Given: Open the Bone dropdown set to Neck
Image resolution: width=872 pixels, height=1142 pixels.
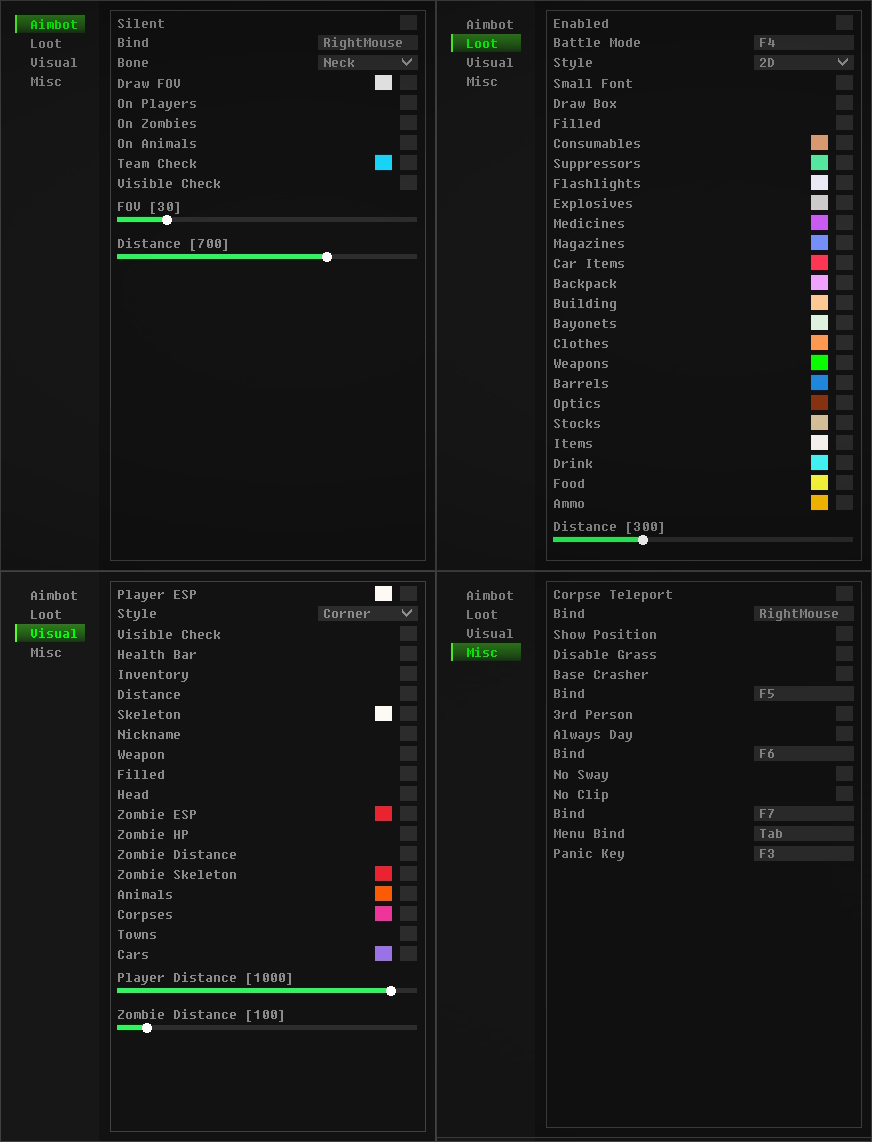Looking at the screenshot, I should 367,63.
